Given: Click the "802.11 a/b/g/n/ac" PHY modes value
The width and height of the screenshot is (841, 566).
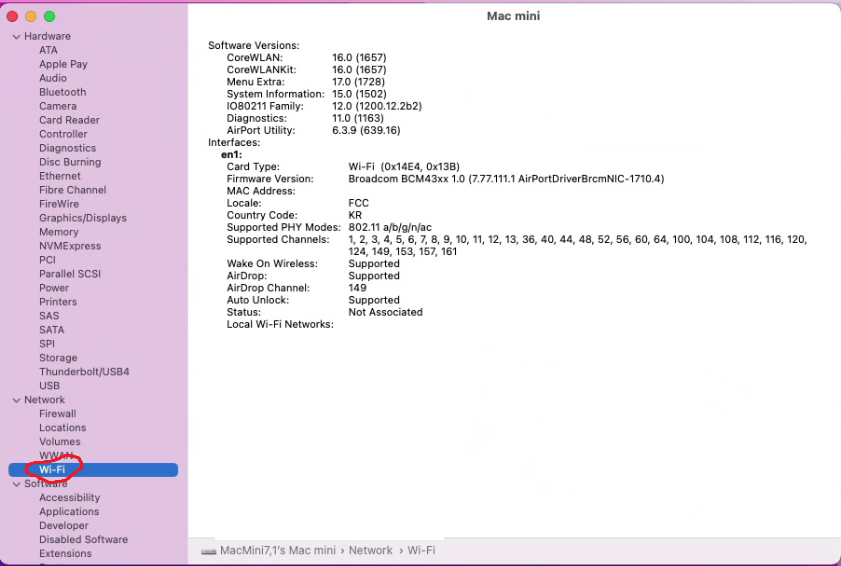Looking at the screenshot, I should pos(390,227).
